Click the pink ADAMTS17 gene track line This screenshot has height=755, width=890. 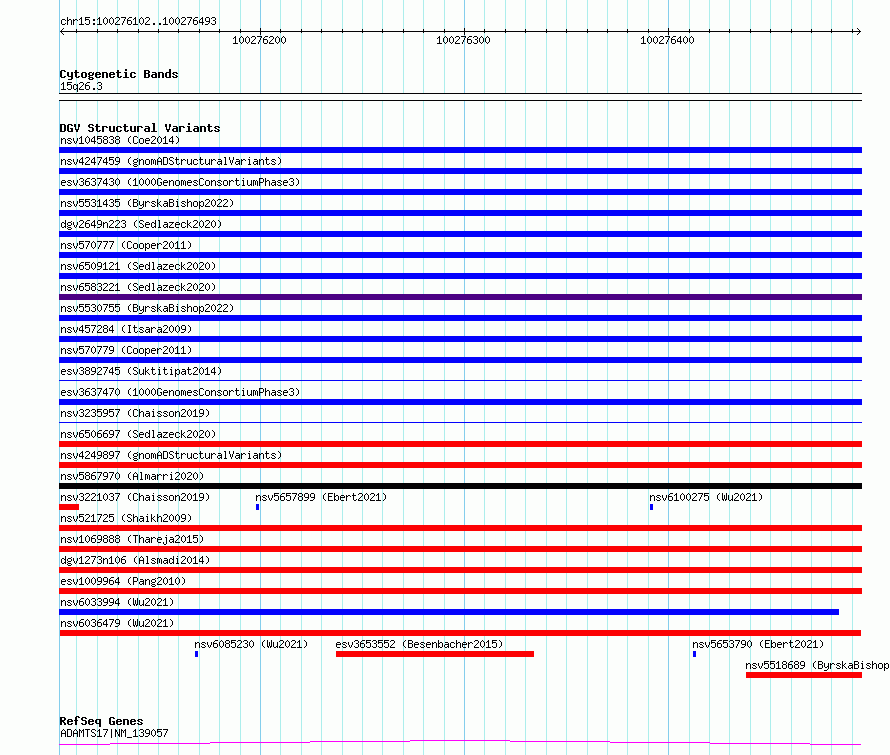(460, 742)
